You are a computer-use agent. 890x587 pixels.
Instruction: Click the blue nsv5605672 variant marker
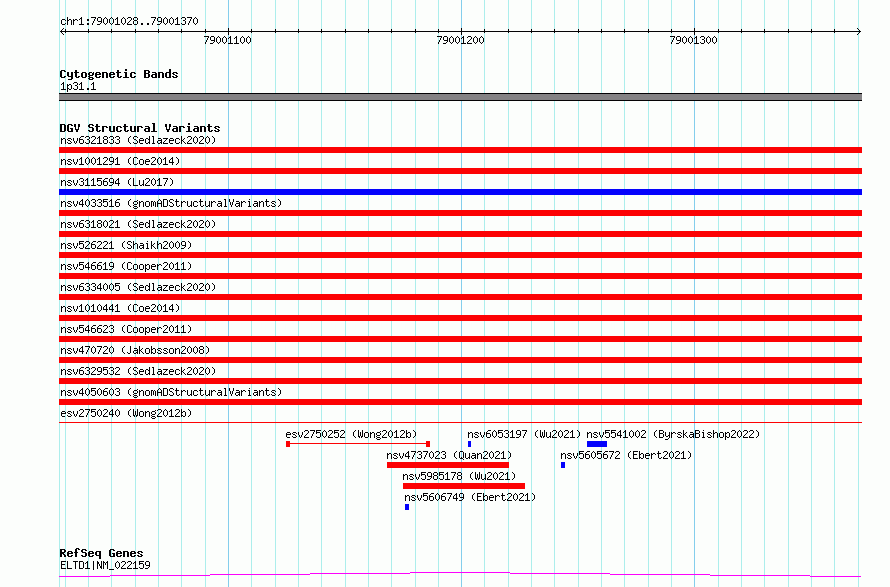(x=563, y=465)
